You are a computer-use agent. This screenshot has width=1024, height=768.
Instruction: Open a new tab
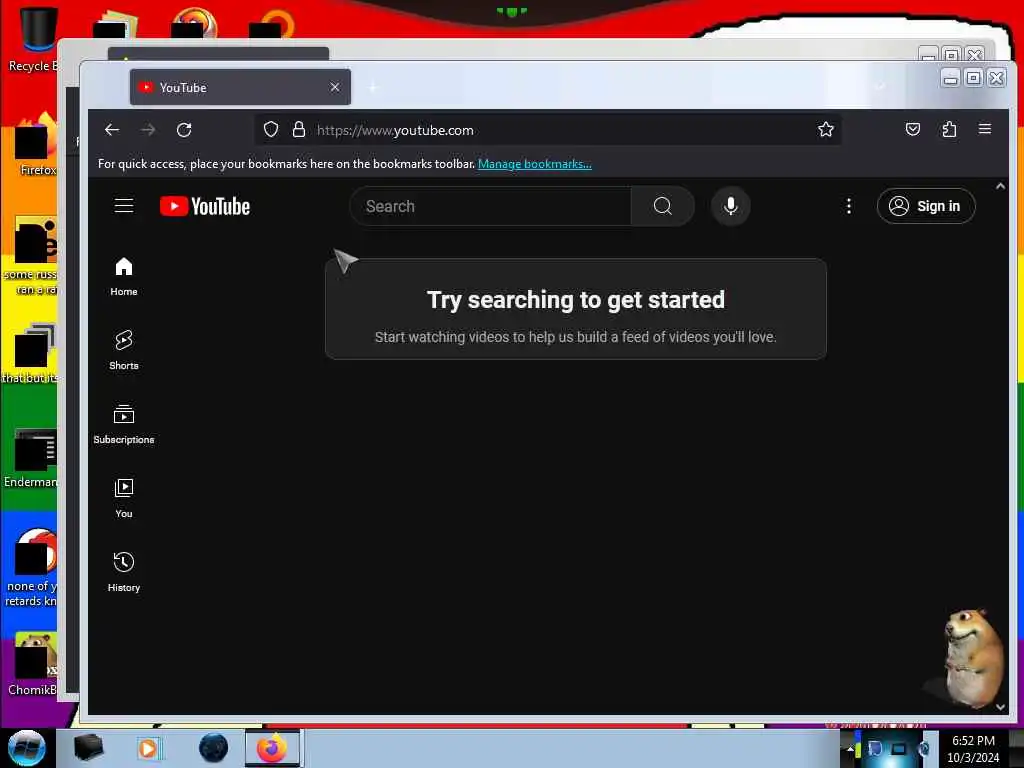coord(373,87)
